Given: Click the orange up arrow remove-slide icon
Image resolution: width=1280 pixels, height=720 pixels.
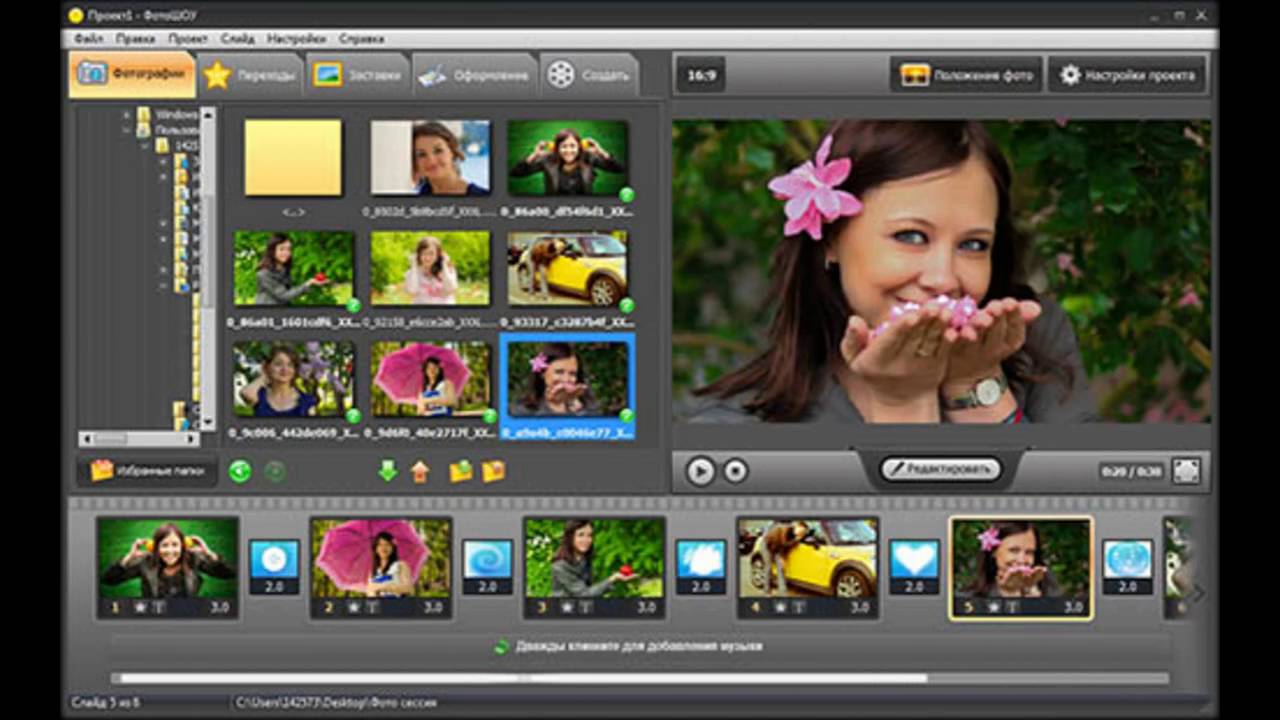Looking at the screenshot, I should point(420,471).
